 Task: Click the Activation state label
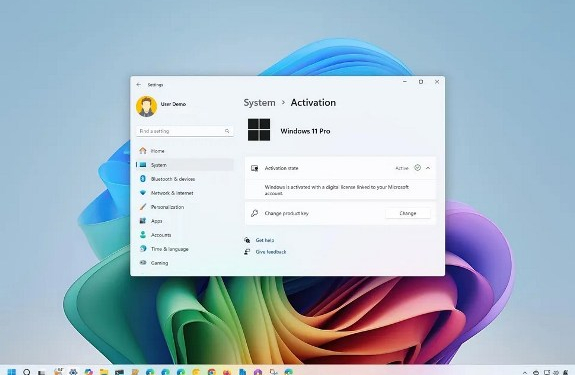click(282, 168)
